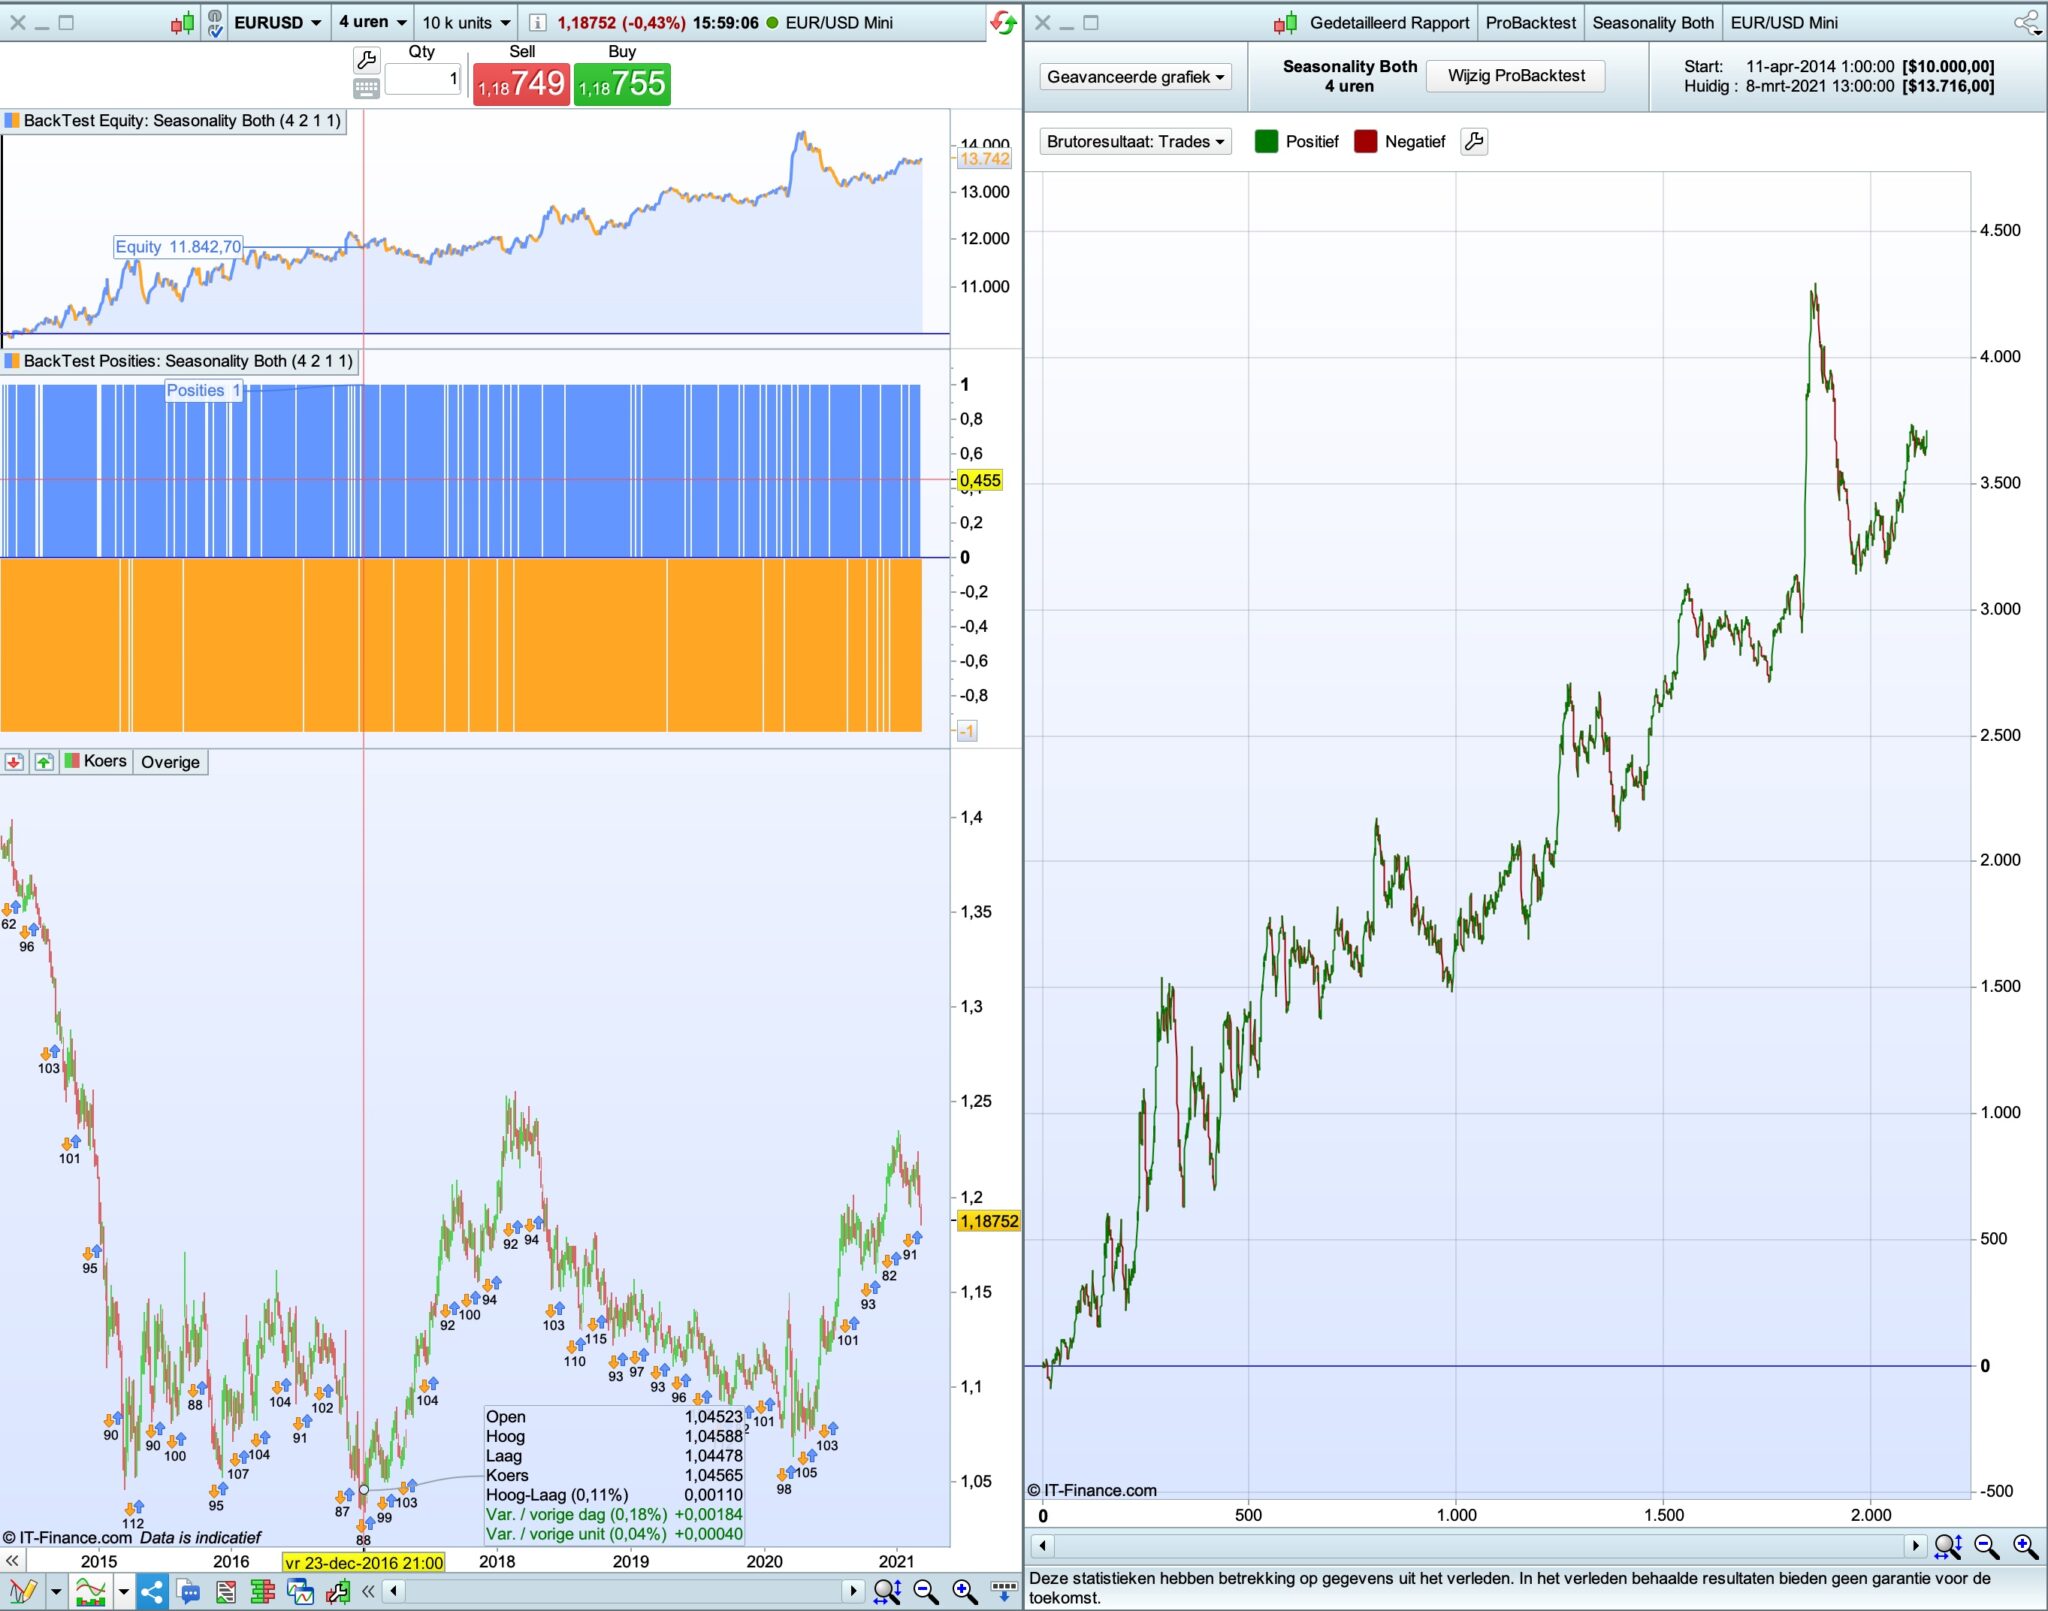Click the red-green refresh arrows icon
This screenshot has height=1611, width=2048.
1003,22
